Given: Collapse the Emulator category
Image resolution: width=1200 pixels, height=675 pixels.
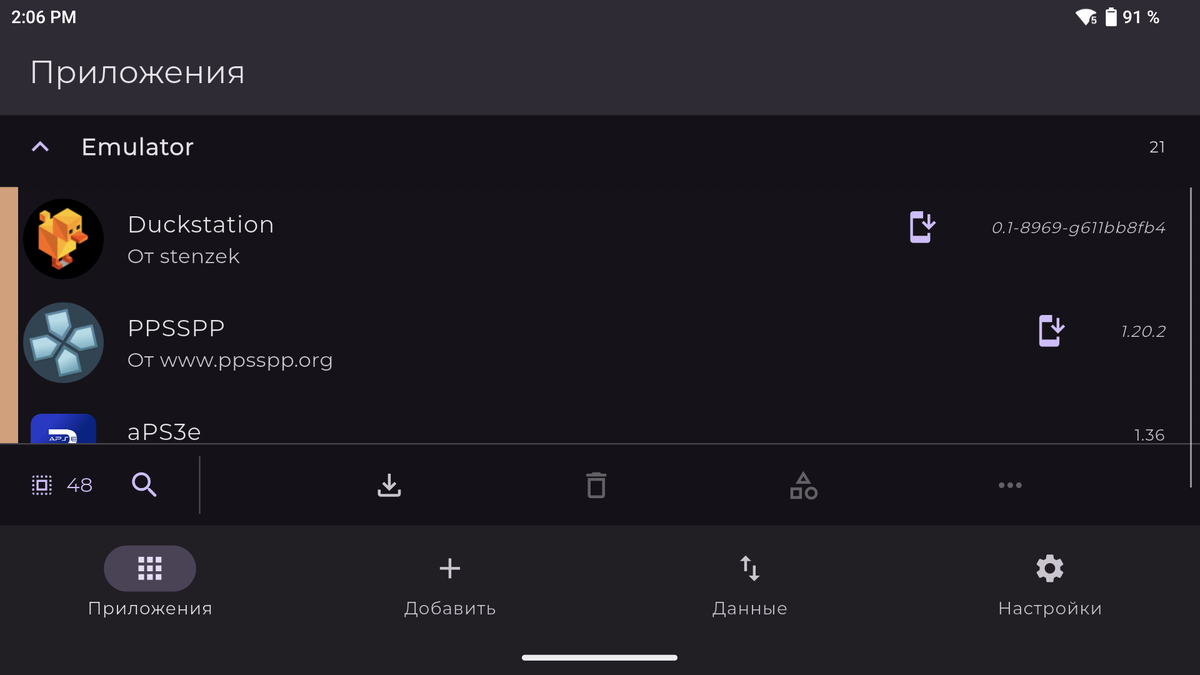Looking at the screenshot, I should pos(39,147).
